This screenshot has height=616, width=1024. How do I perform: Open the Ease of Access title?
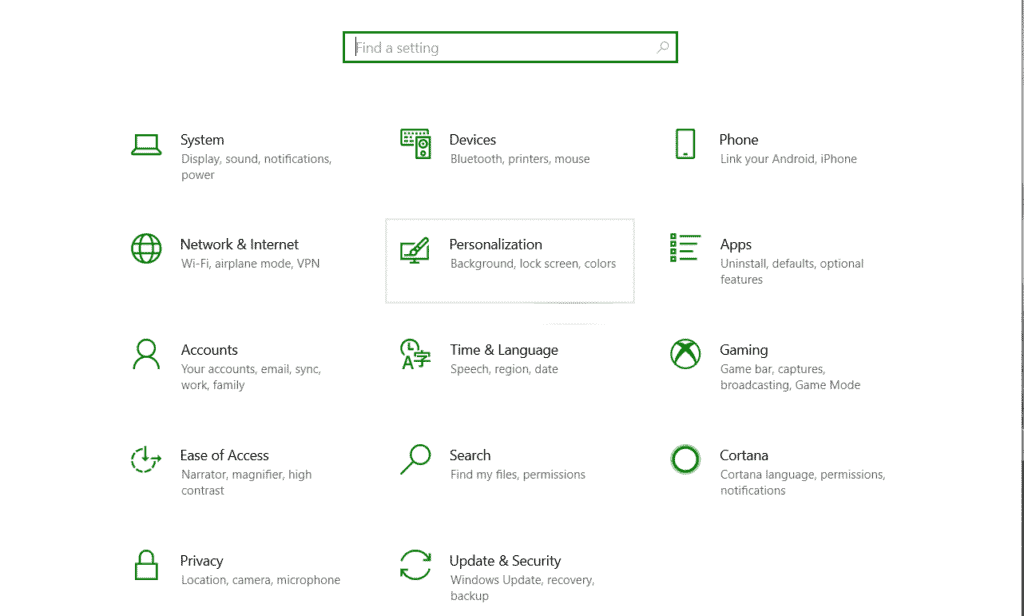(224, 455)
